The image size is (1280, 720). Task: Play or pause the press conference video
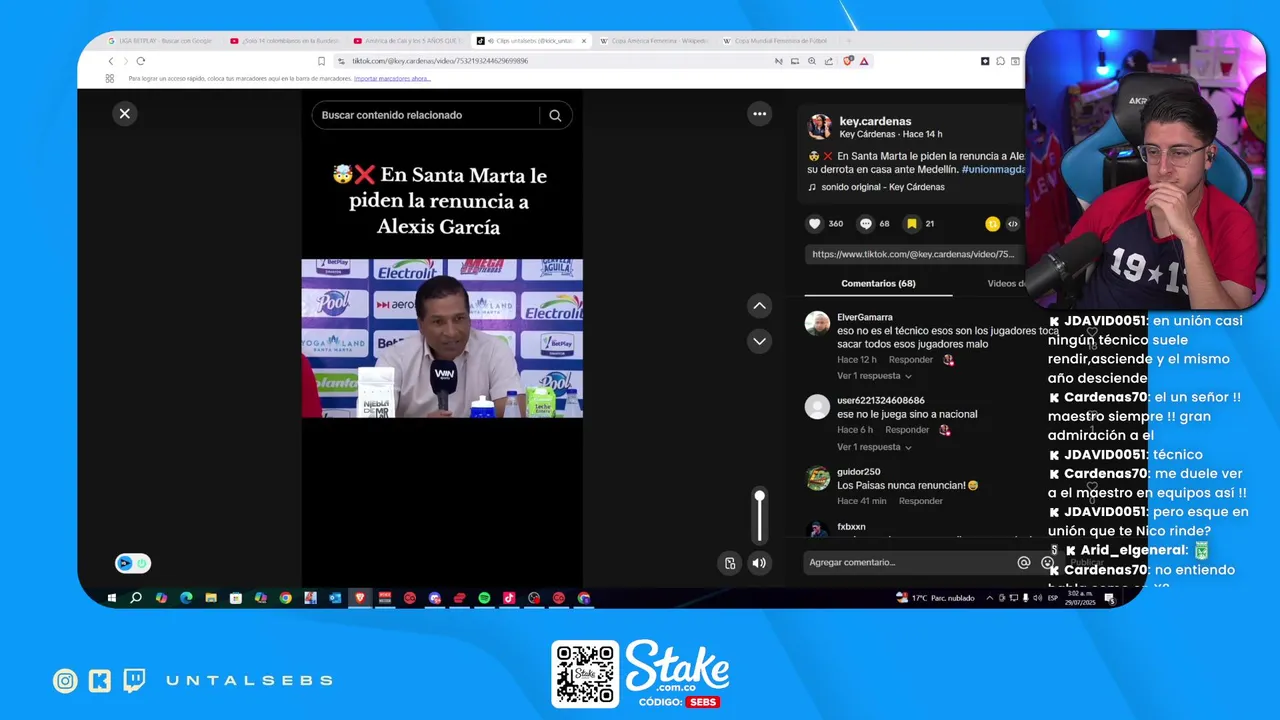click(x=442, y=338)
